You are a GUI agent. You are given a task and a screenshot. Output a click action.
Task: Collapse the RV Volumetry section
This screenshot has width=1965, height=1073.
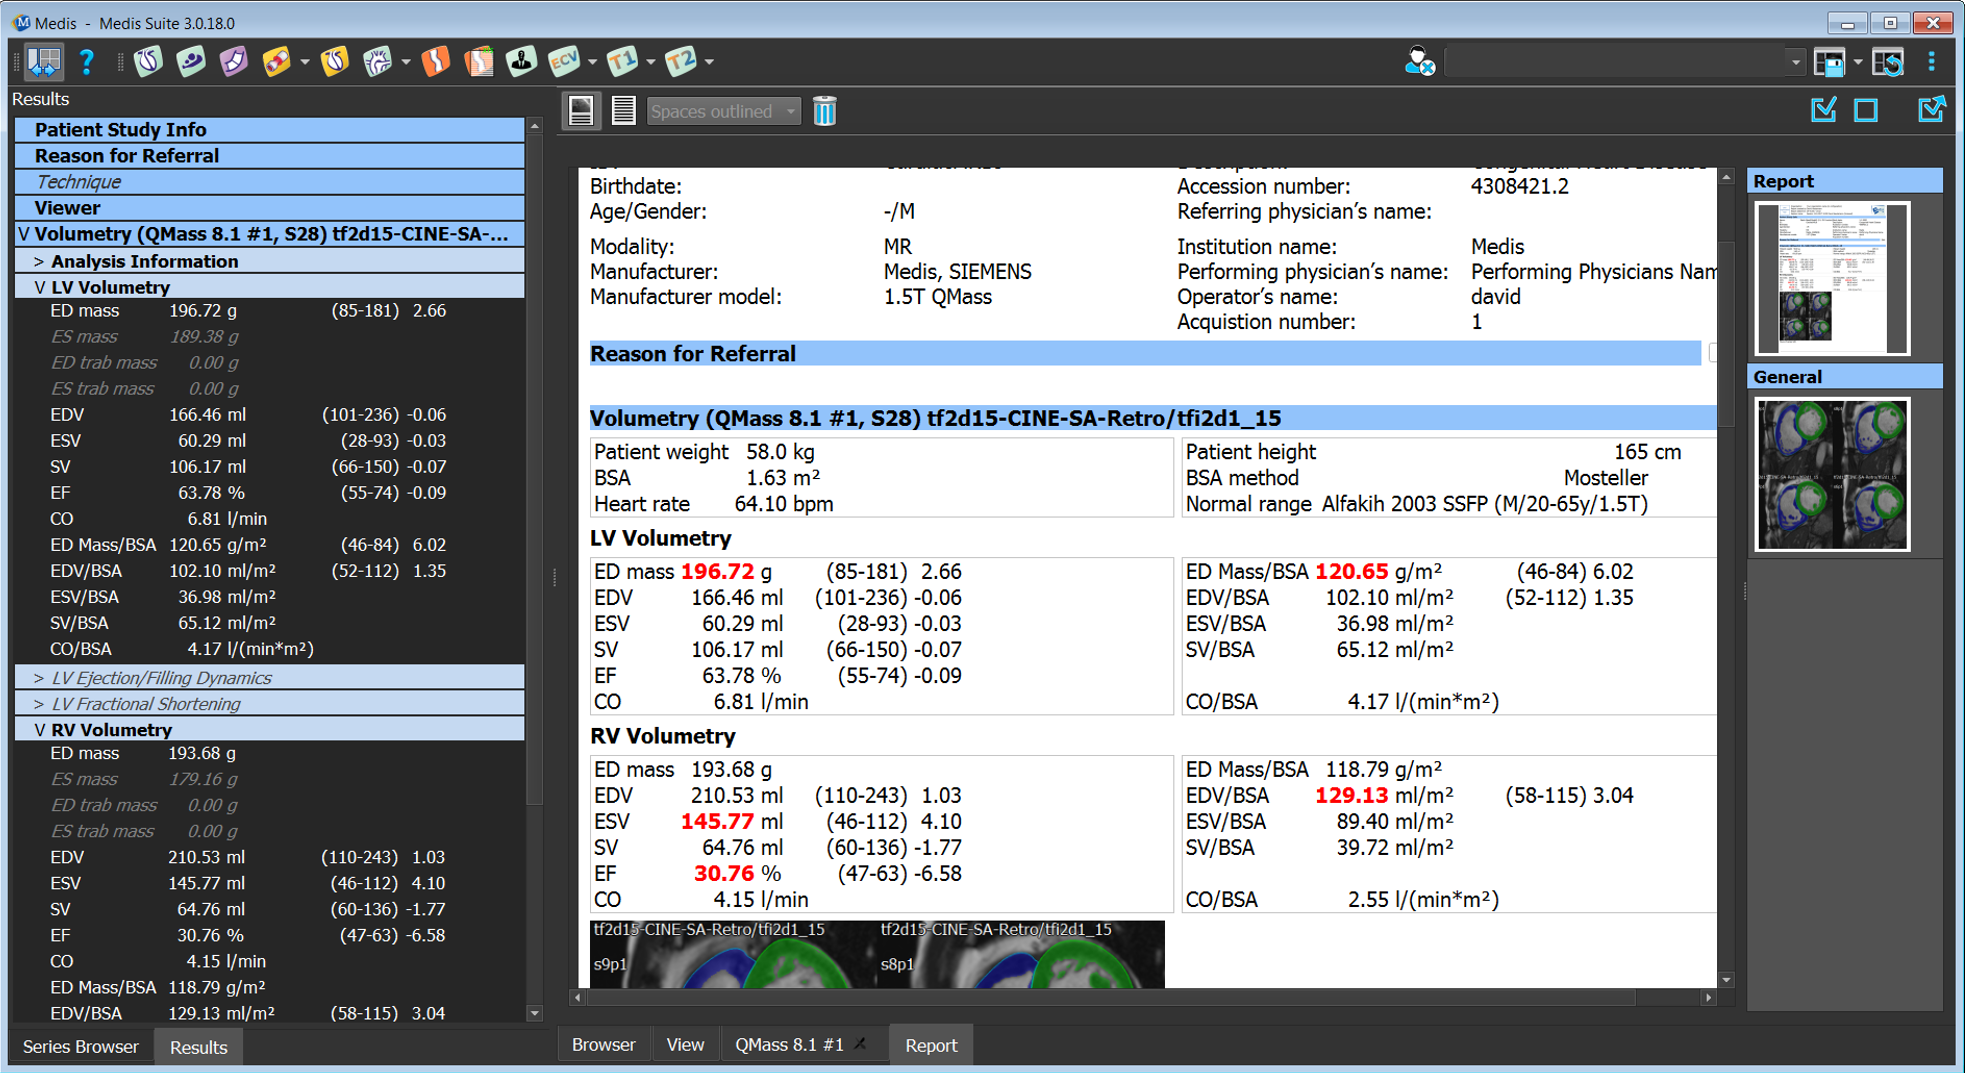(x=39, y=730)
